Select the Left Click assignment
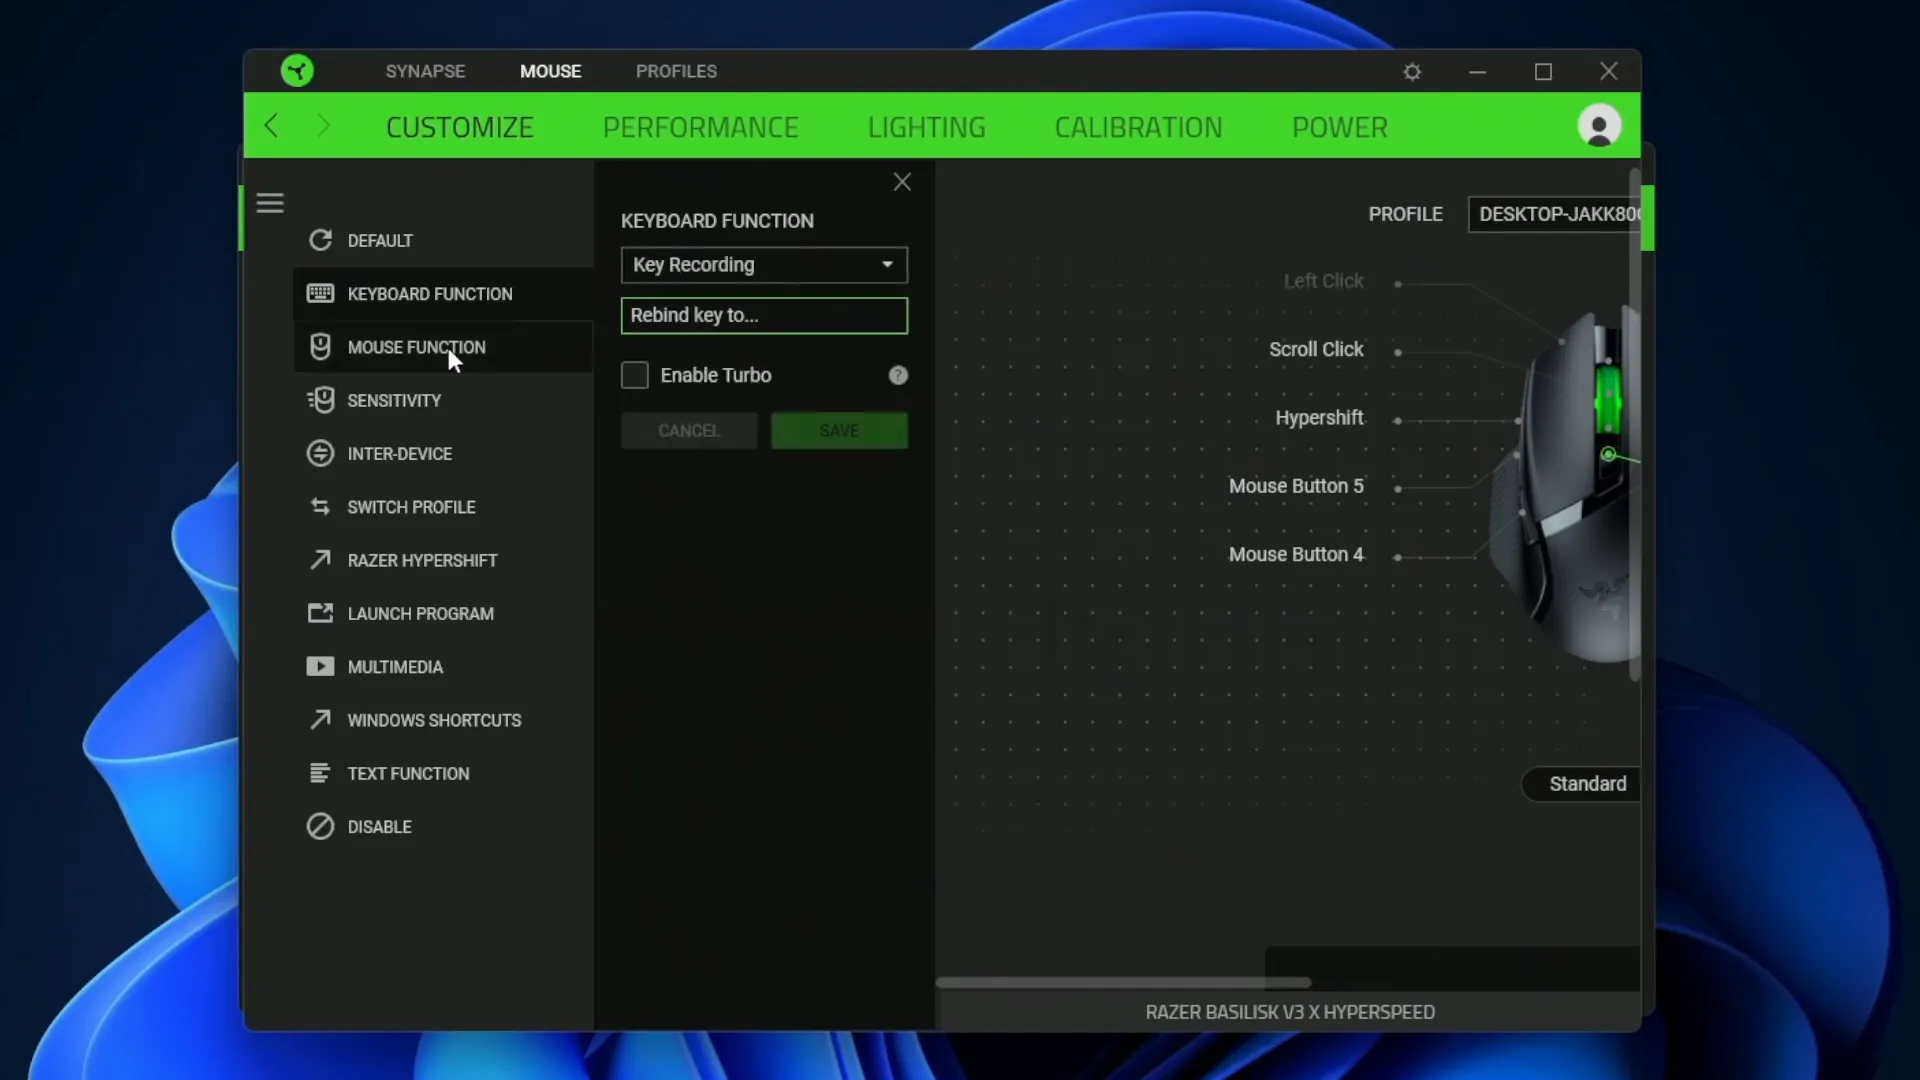1920x1080 pixels. (x=1323, y=281)
